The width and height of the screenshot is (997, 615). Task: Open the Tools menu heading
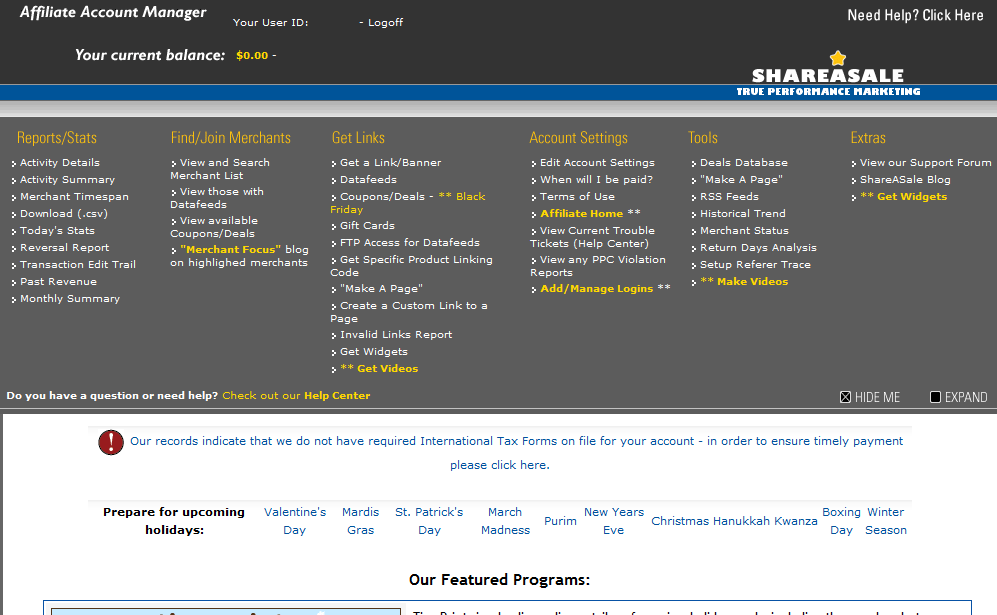point(703,138)
